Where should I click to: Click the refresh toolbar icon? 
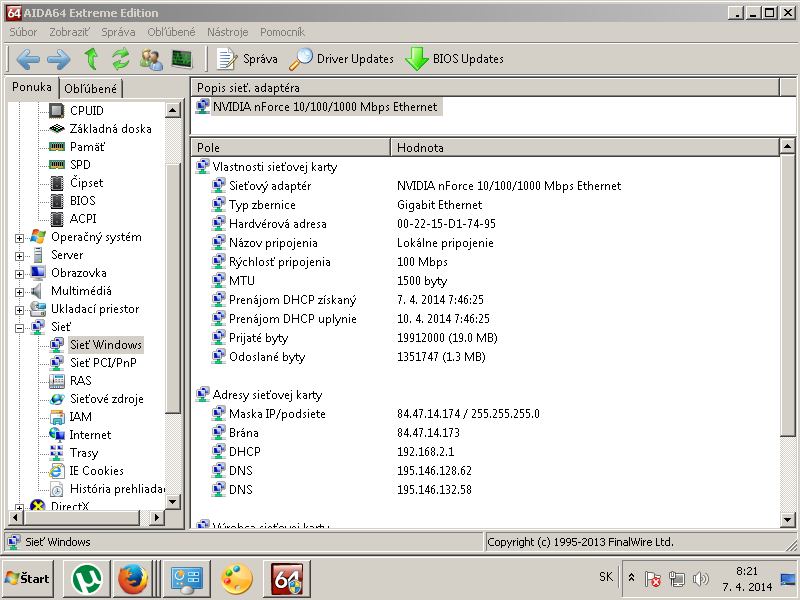click(121, 59)
